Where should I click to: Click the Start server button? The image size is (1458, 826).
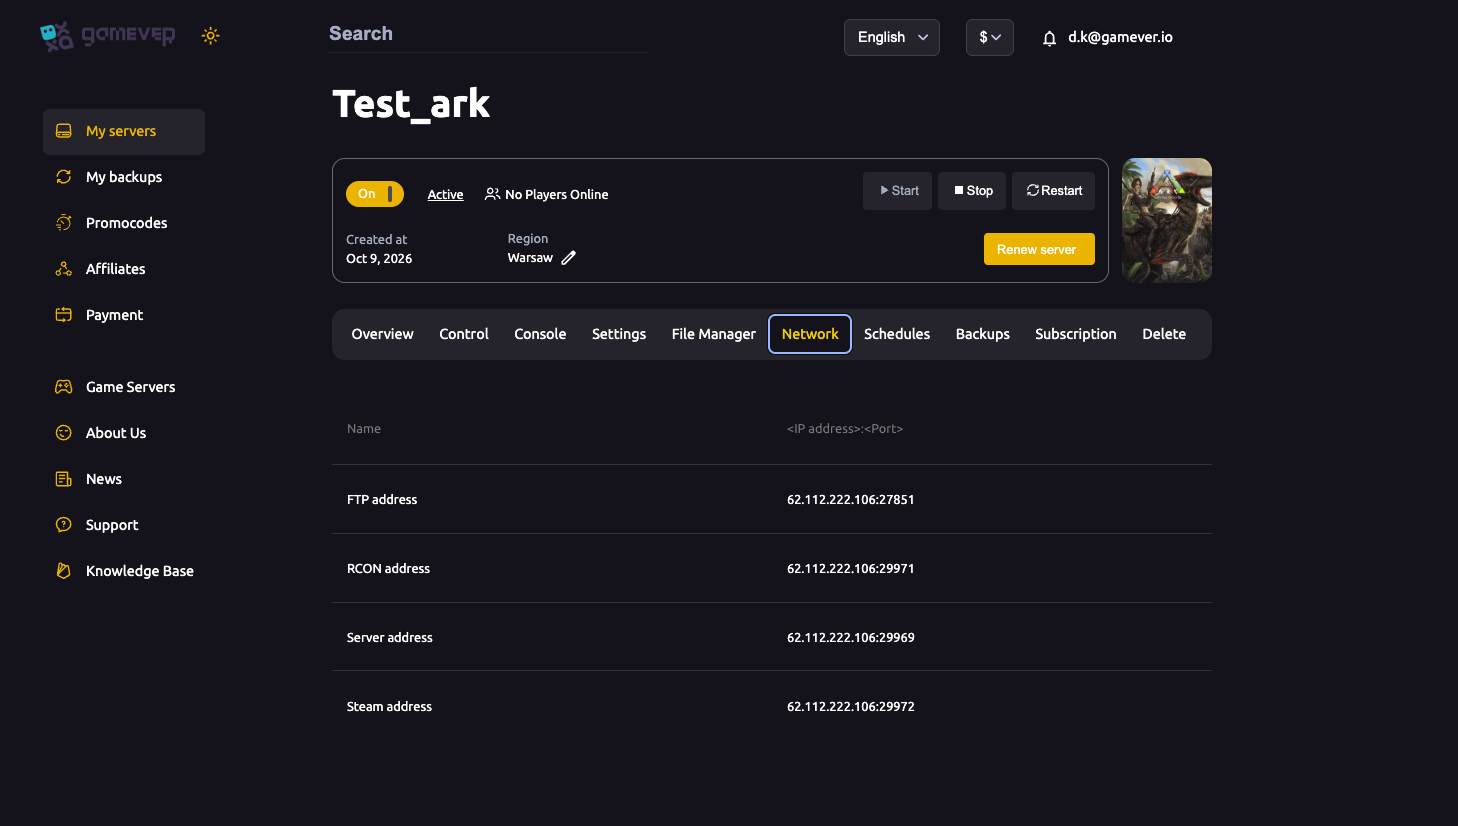pyautogui.click(x=898, y=191)
